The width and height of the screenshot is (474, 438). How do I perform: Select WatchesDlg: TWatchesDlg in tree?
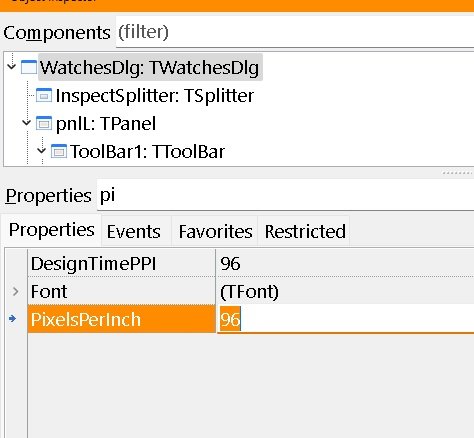pos(150,68)
